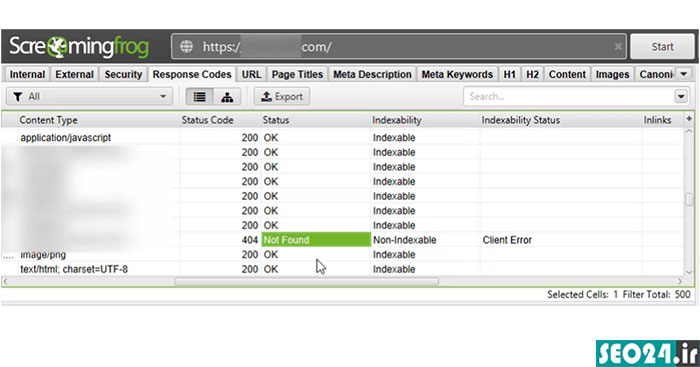
Task: Clear the URL with the X icon
Action: 618,46
